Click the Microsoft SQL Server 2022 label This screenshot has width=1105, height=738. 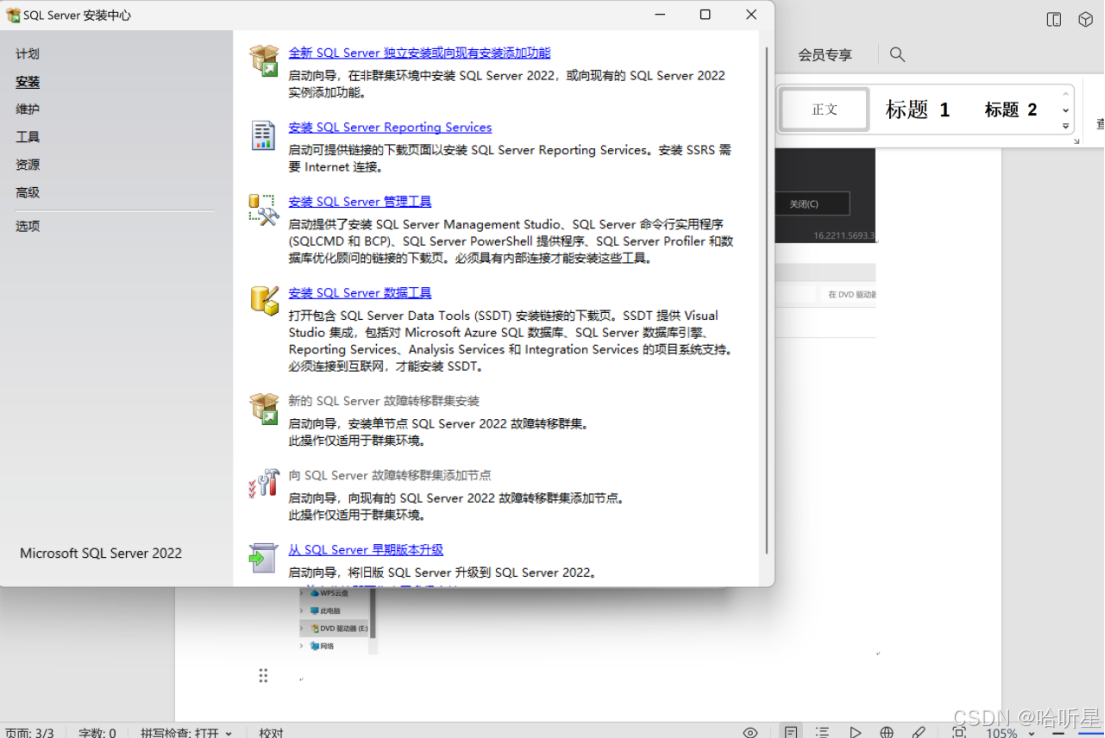point(101,553)
